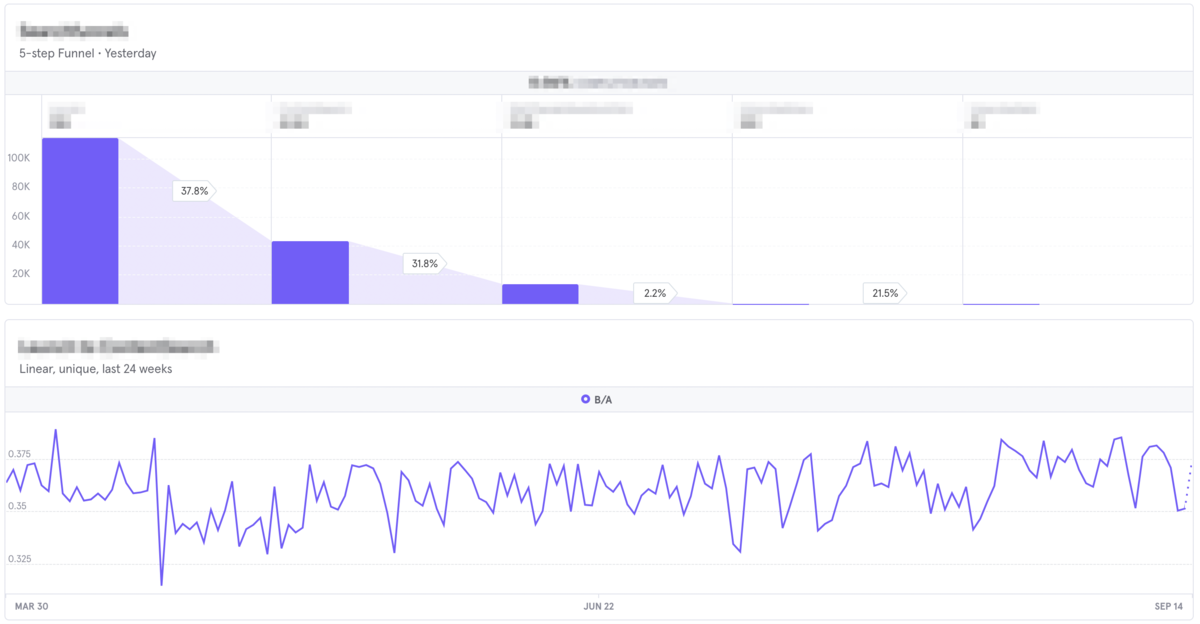Click the 20K axis label
This screenshot has height=624, width=1200.
[22, 273]
